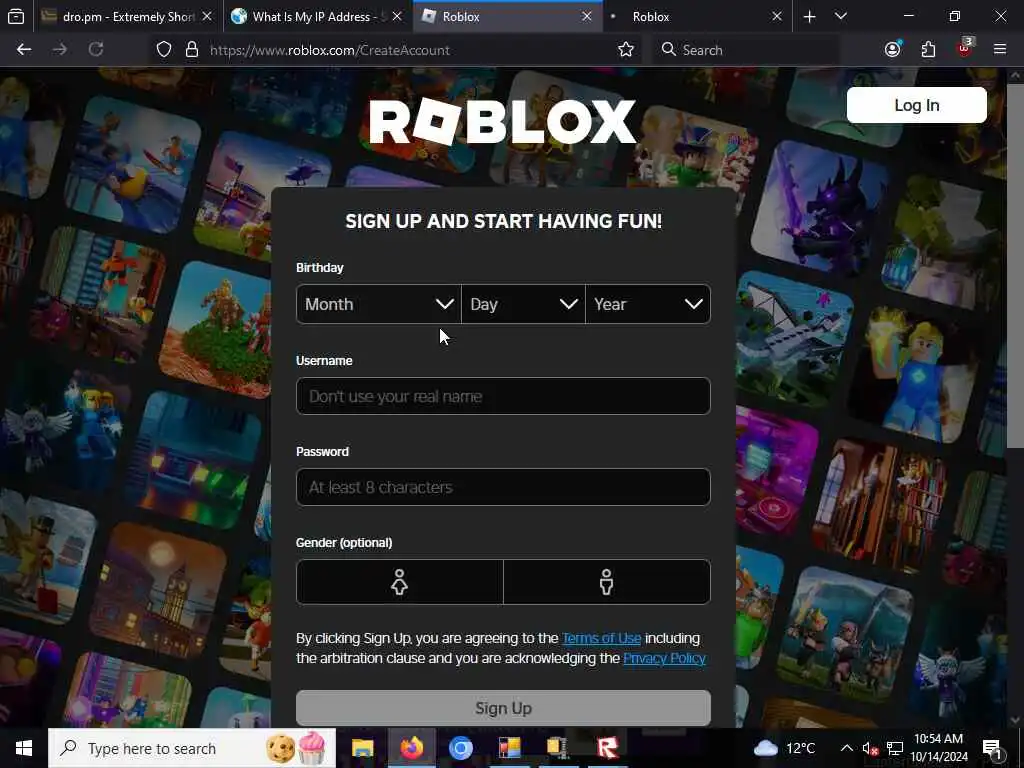This screenshot has height=768, width=1024.
Task: Open the zipped folder taskbar icon
Action: [x=558, y=748]
